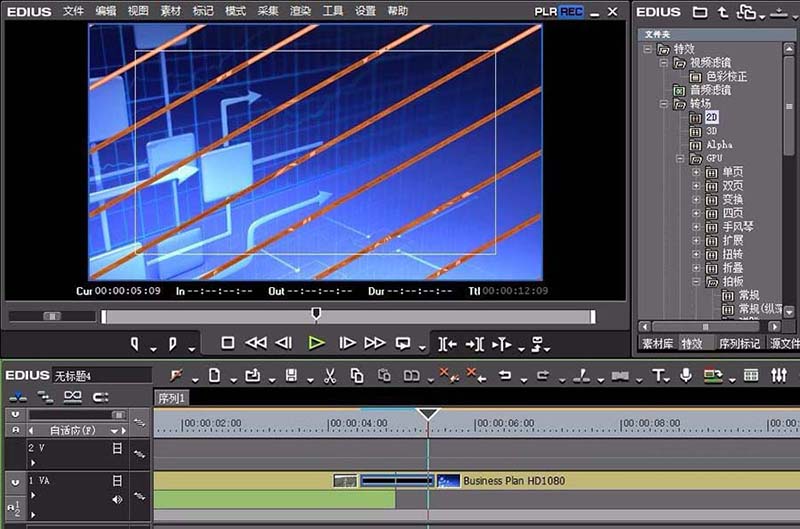Click the Open project icon
800x529 pixels.
253,376
